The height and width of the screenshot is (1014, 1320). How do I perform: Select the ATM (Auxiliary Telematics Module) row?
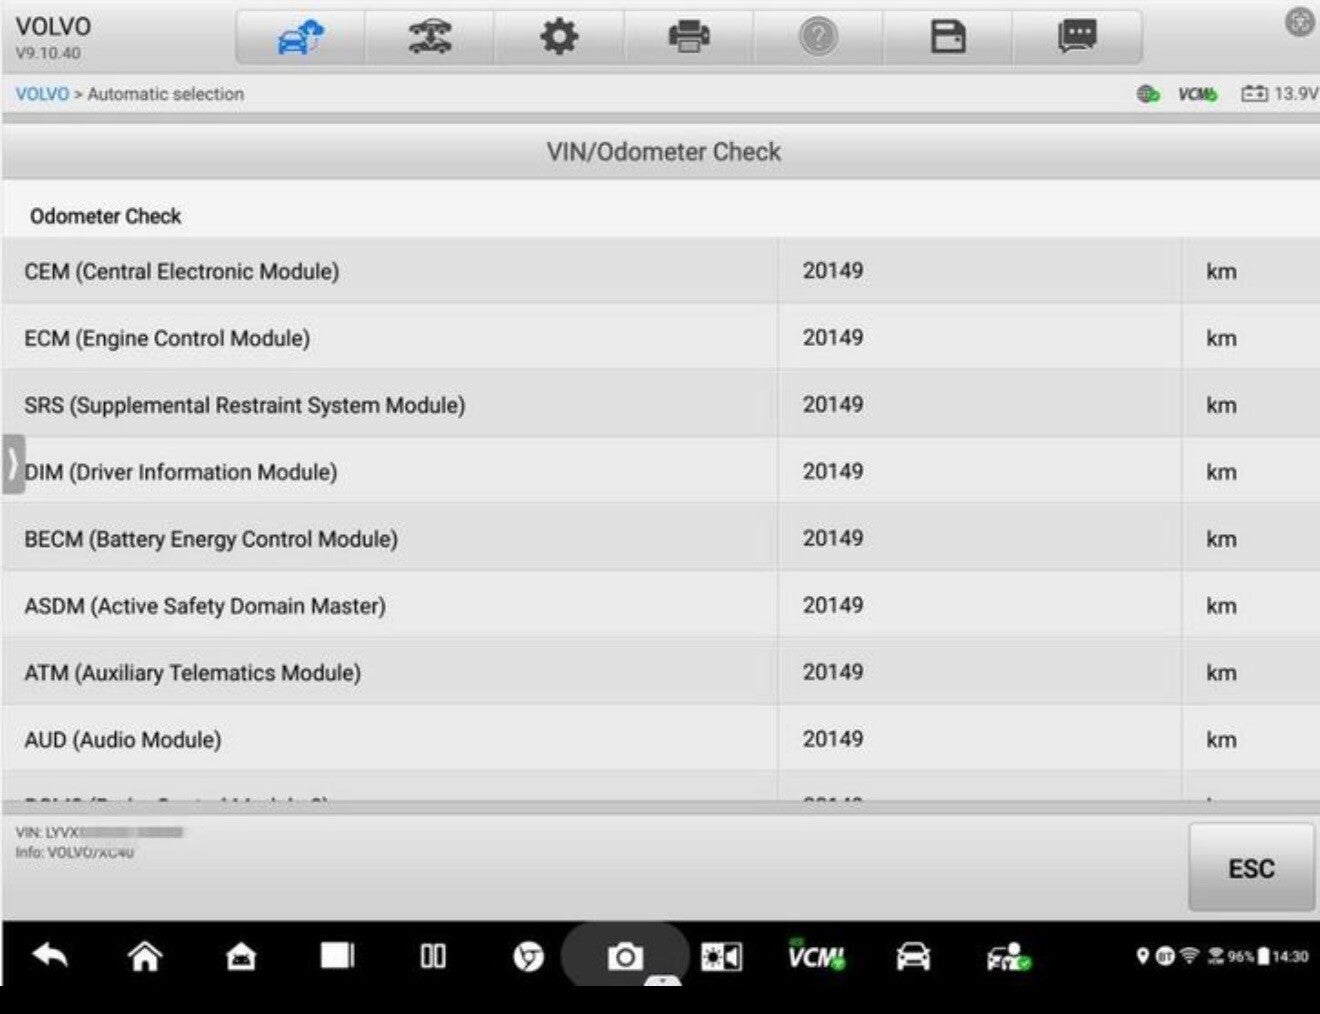coord(660,673)
